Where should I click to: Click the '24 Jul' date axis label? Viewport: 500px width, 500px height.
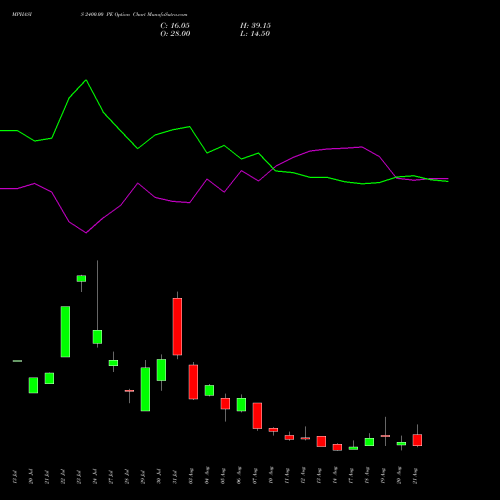(x=95, y=477)
